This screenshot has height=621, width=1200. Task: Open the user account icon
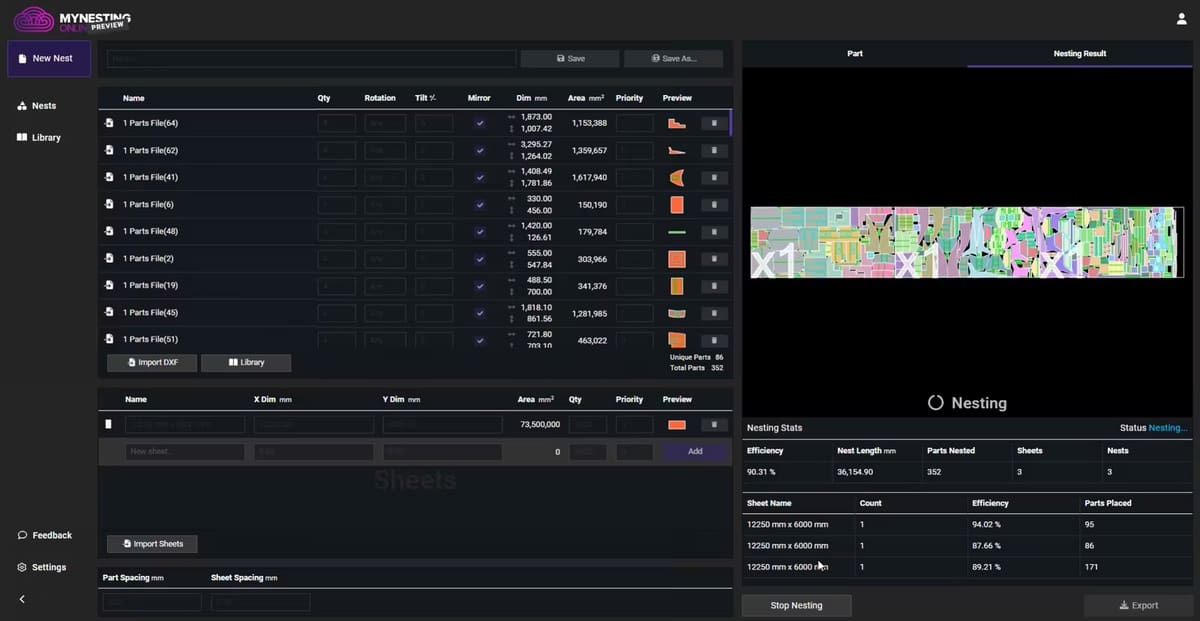point(1182,19)
